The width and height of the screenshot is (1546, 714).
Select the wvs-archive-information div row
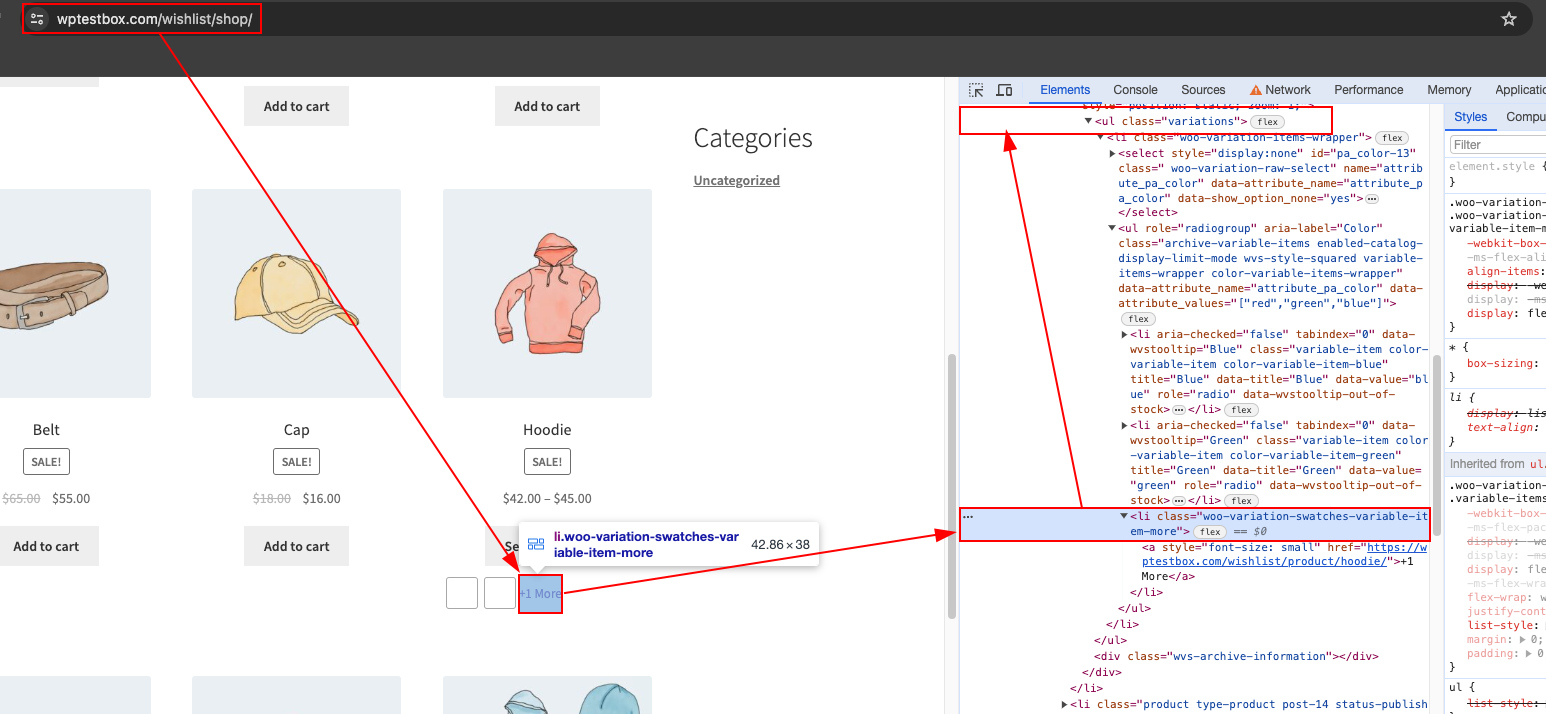tap(1236, 656)
